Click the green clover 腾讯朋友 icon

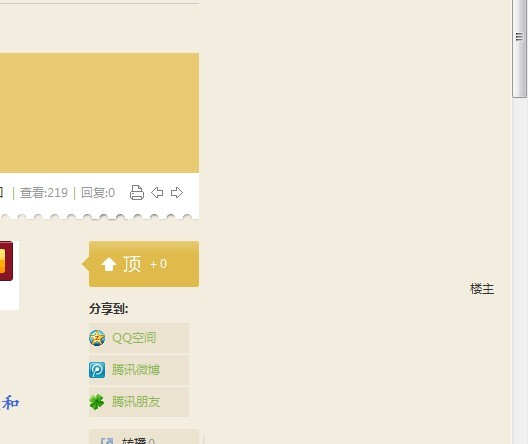coord(97,402)
